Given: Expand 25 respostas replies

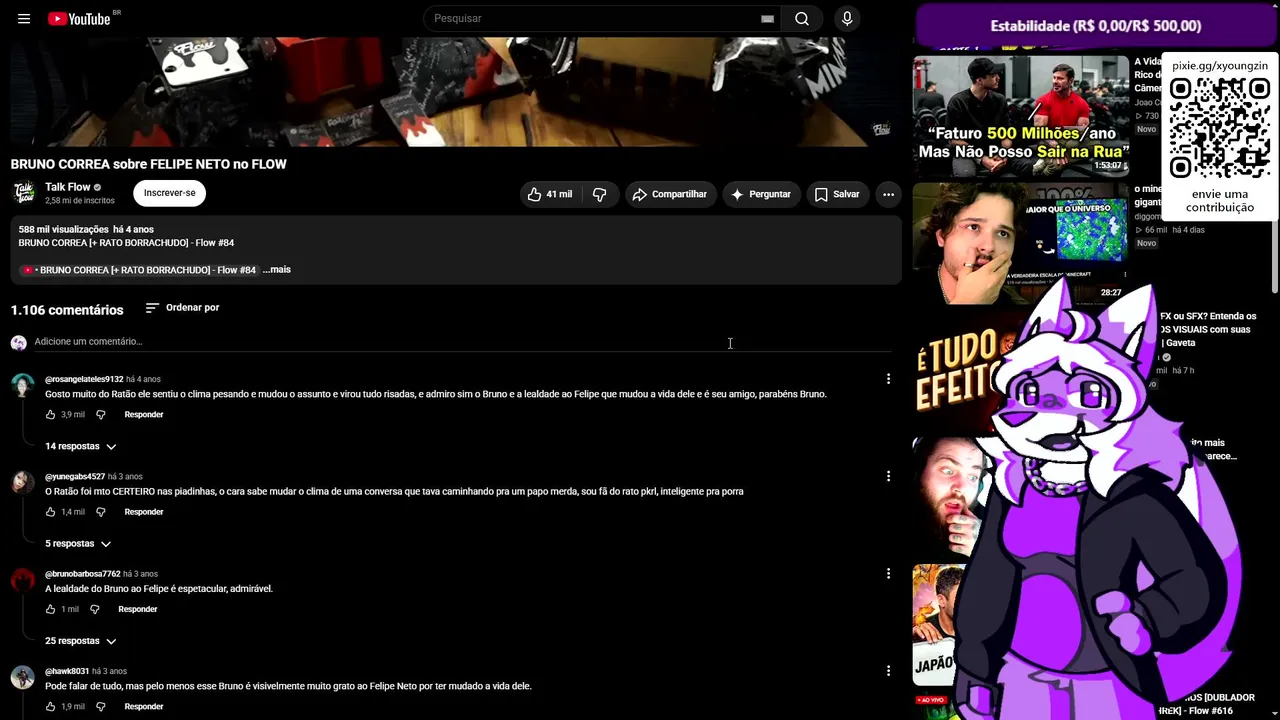Looking at the screenshot, I should [80, 641].
